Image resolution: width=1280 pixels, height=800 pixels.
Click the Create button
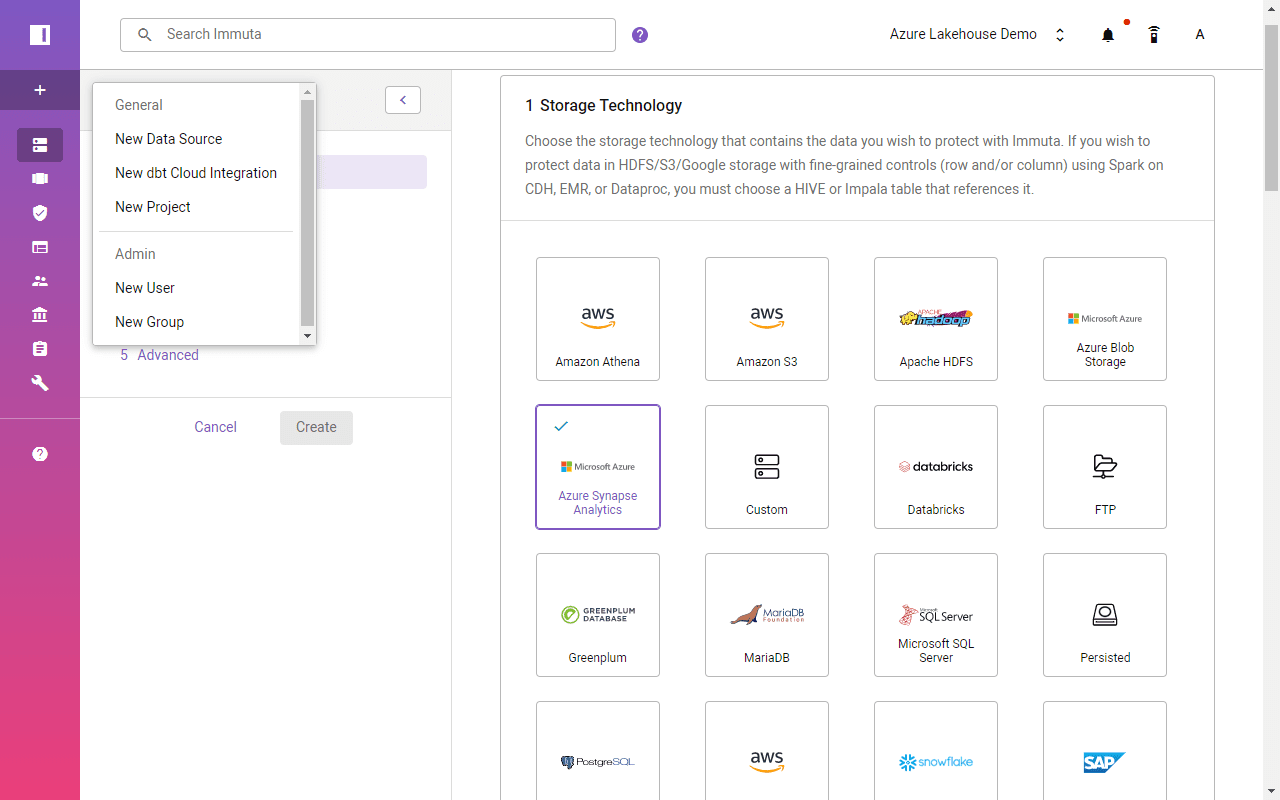(316, 427)
